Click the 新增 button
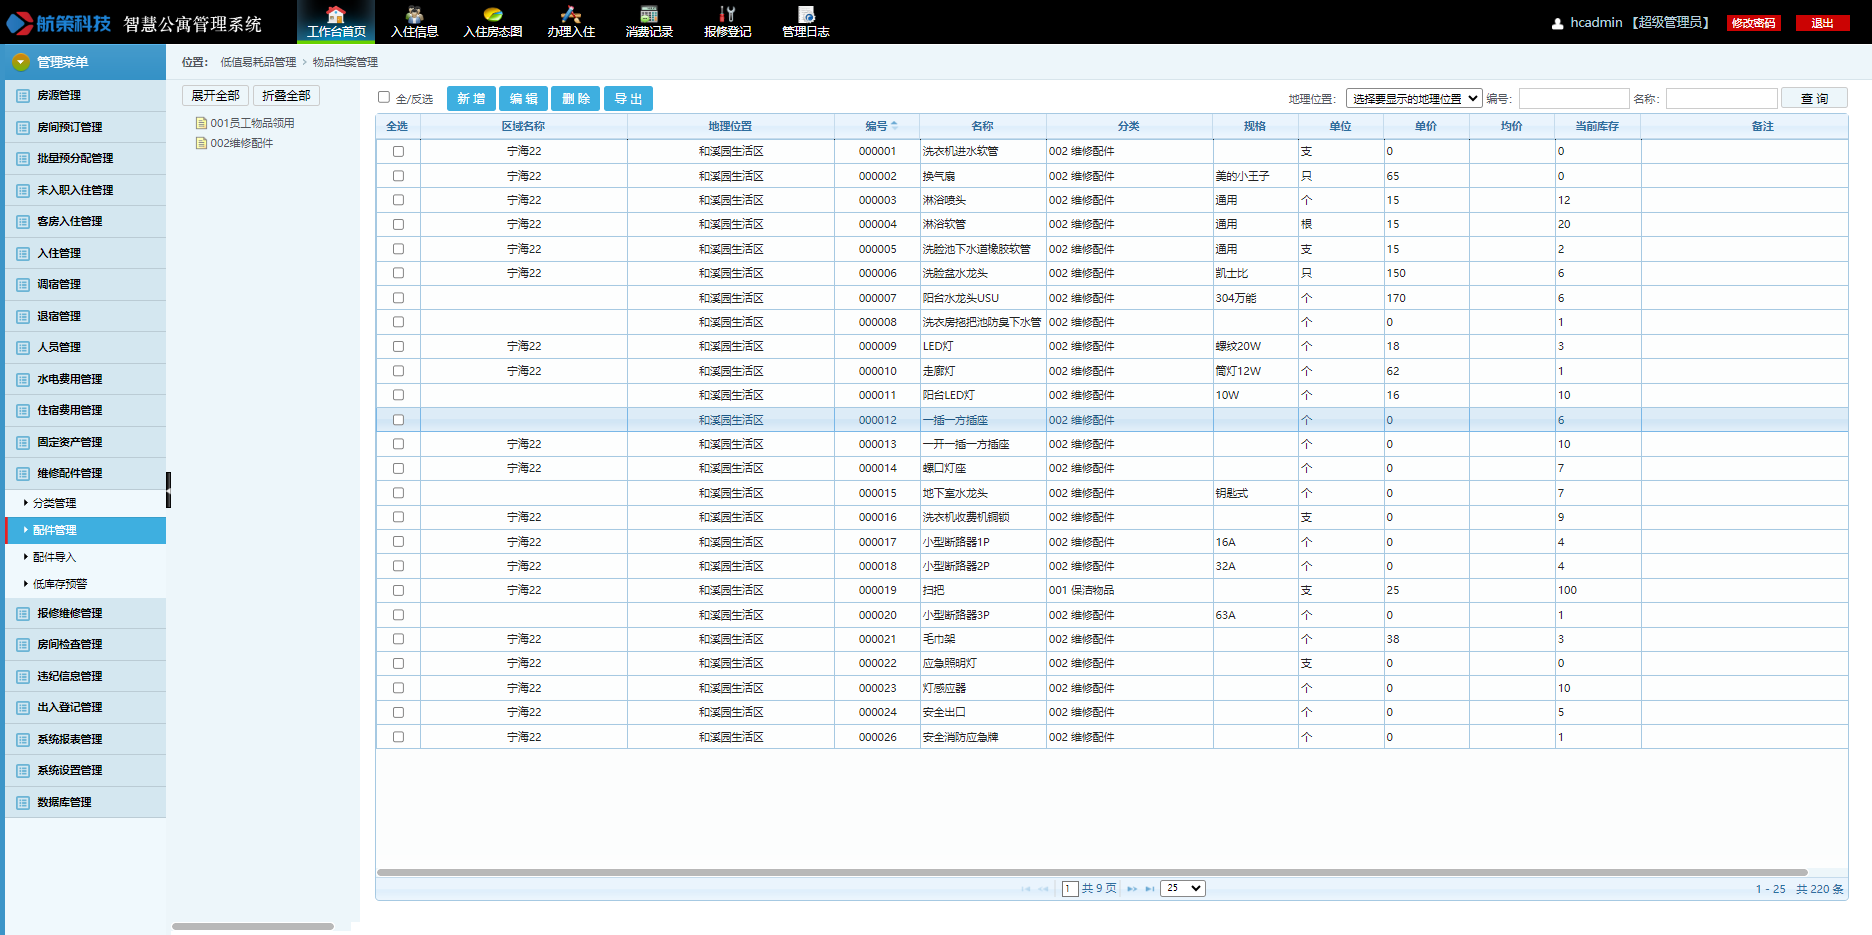Viewport: 1872px width, 935px height. (471, 99)
